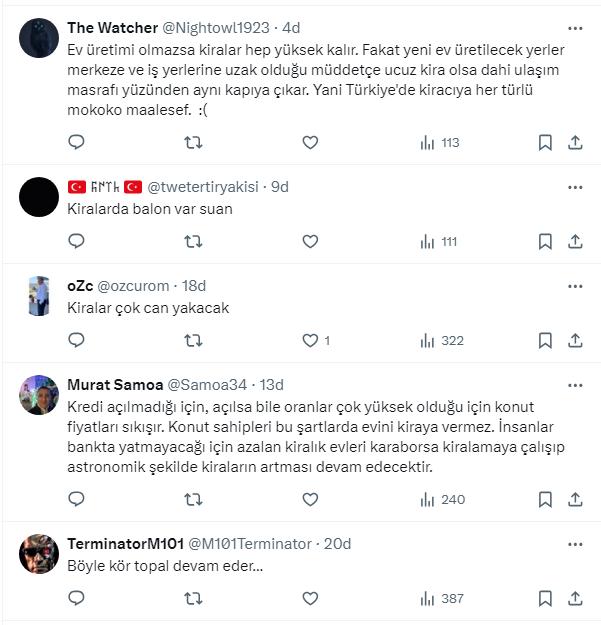Open more options on The Watcher's tweet
Screen dimensions: 601x625
coord(575,28)
